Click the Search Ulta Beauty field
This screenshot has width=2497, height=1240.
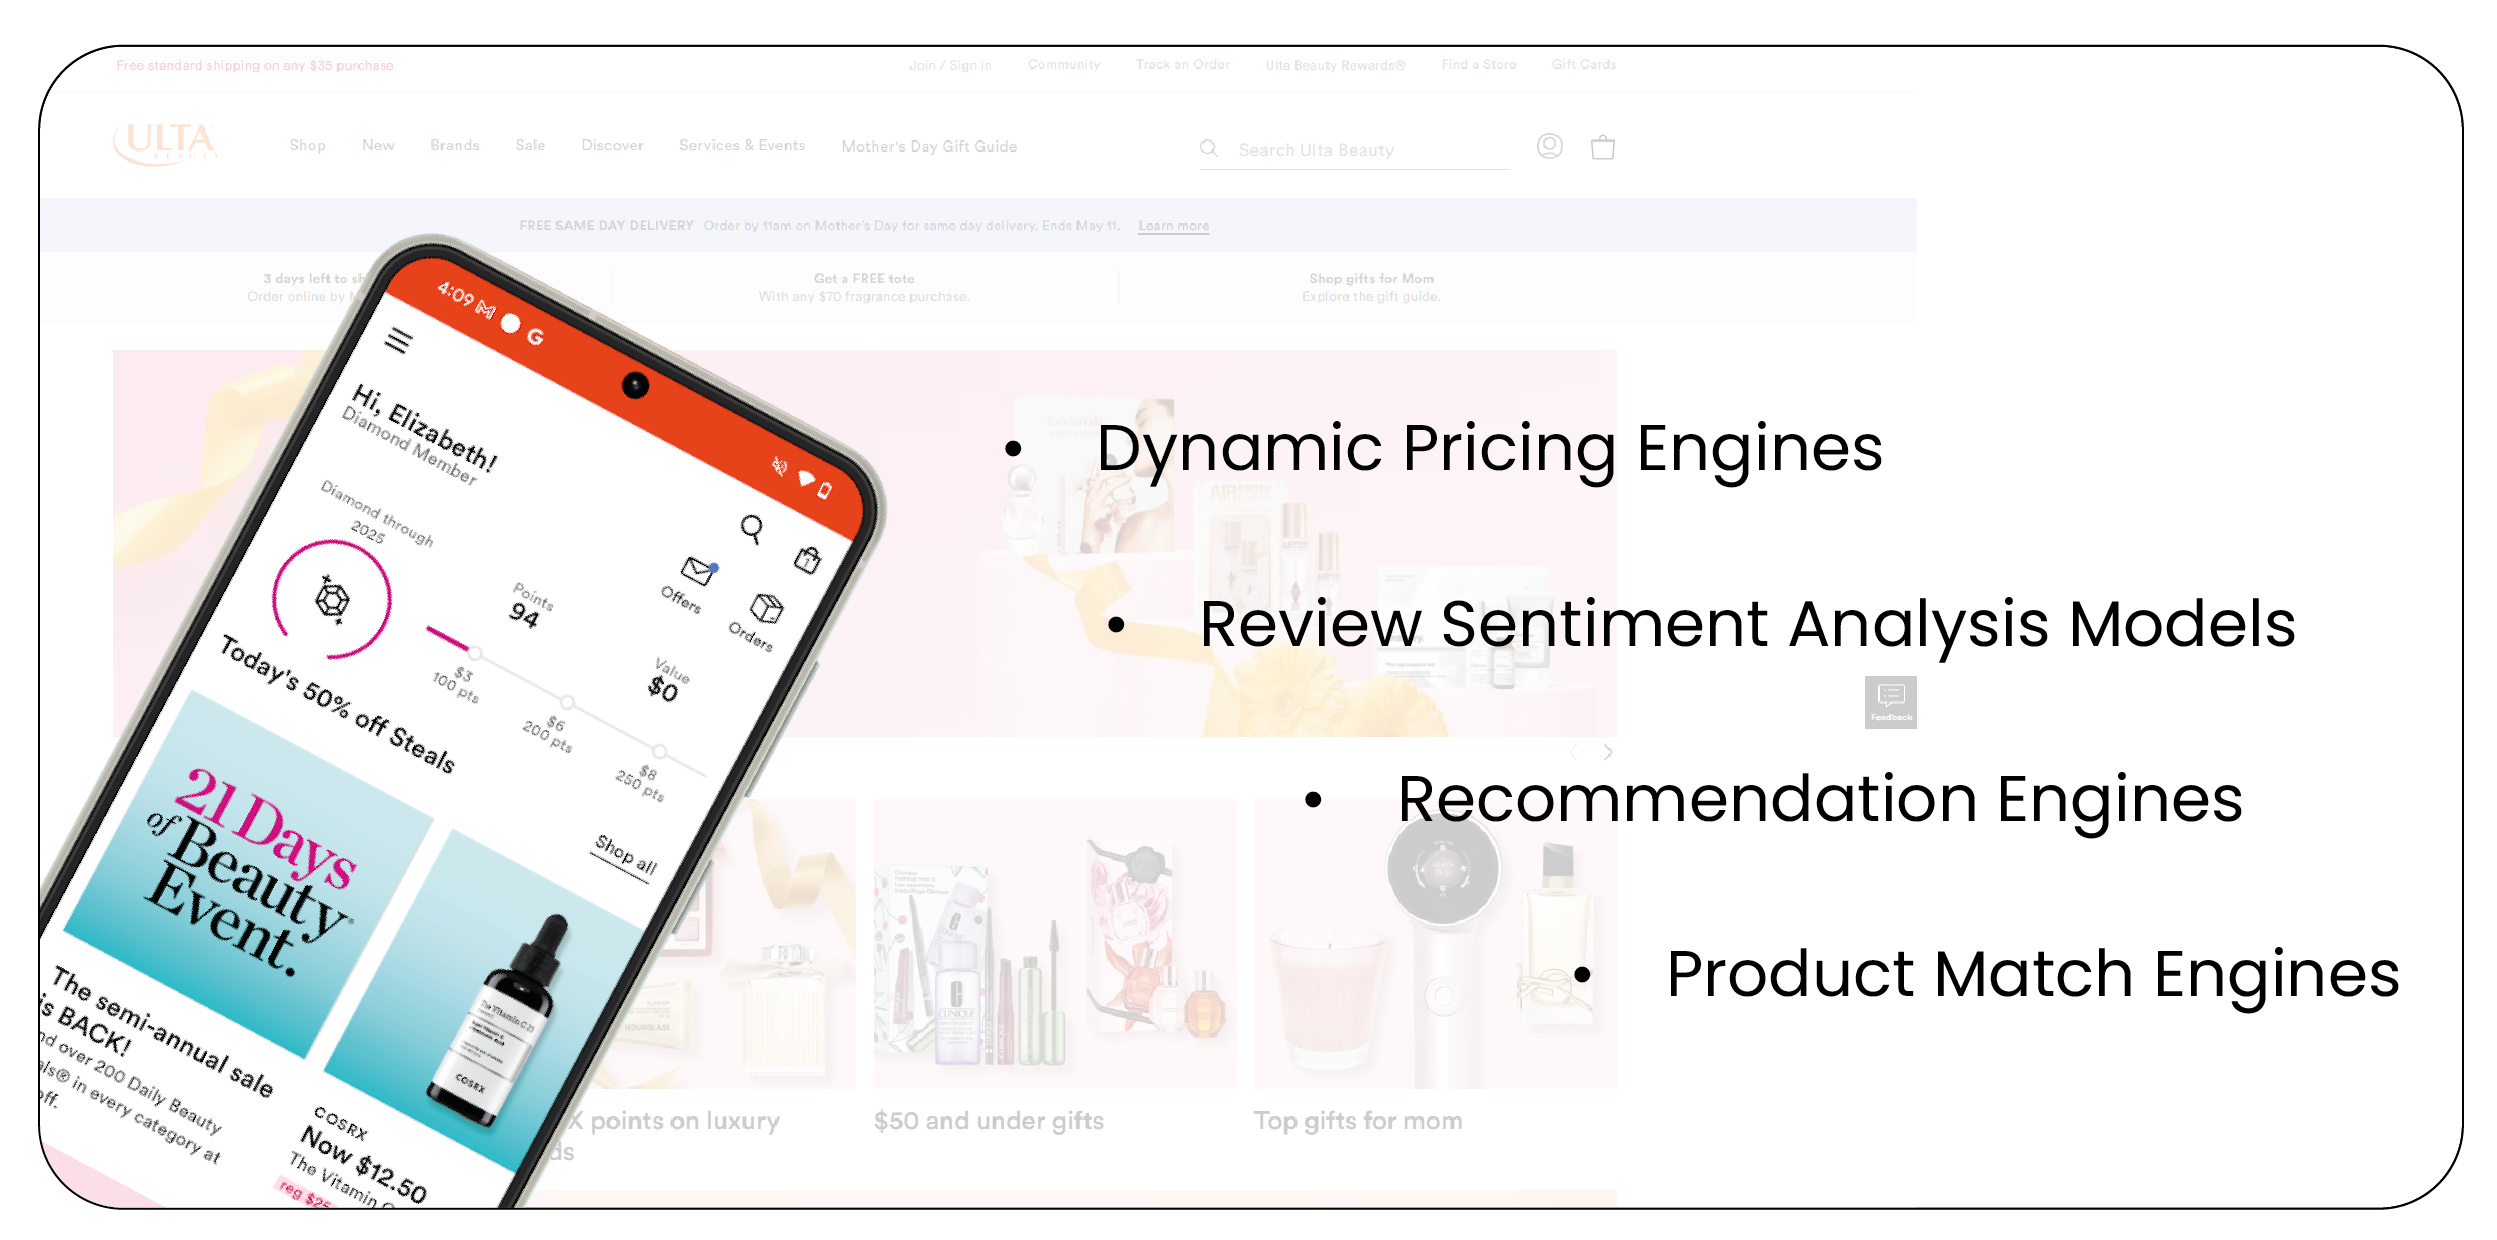(1354, 150)
